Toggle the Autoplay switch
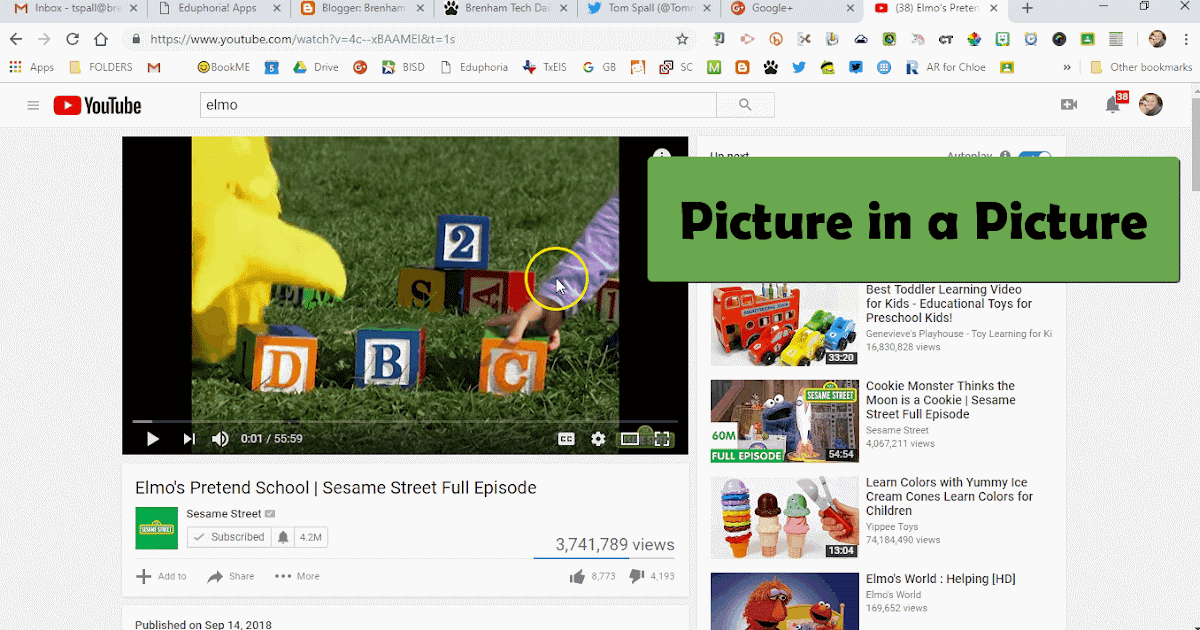The height and width of the screenshot is (630, 1200). pyautogui.click(x=1035, y=158)
